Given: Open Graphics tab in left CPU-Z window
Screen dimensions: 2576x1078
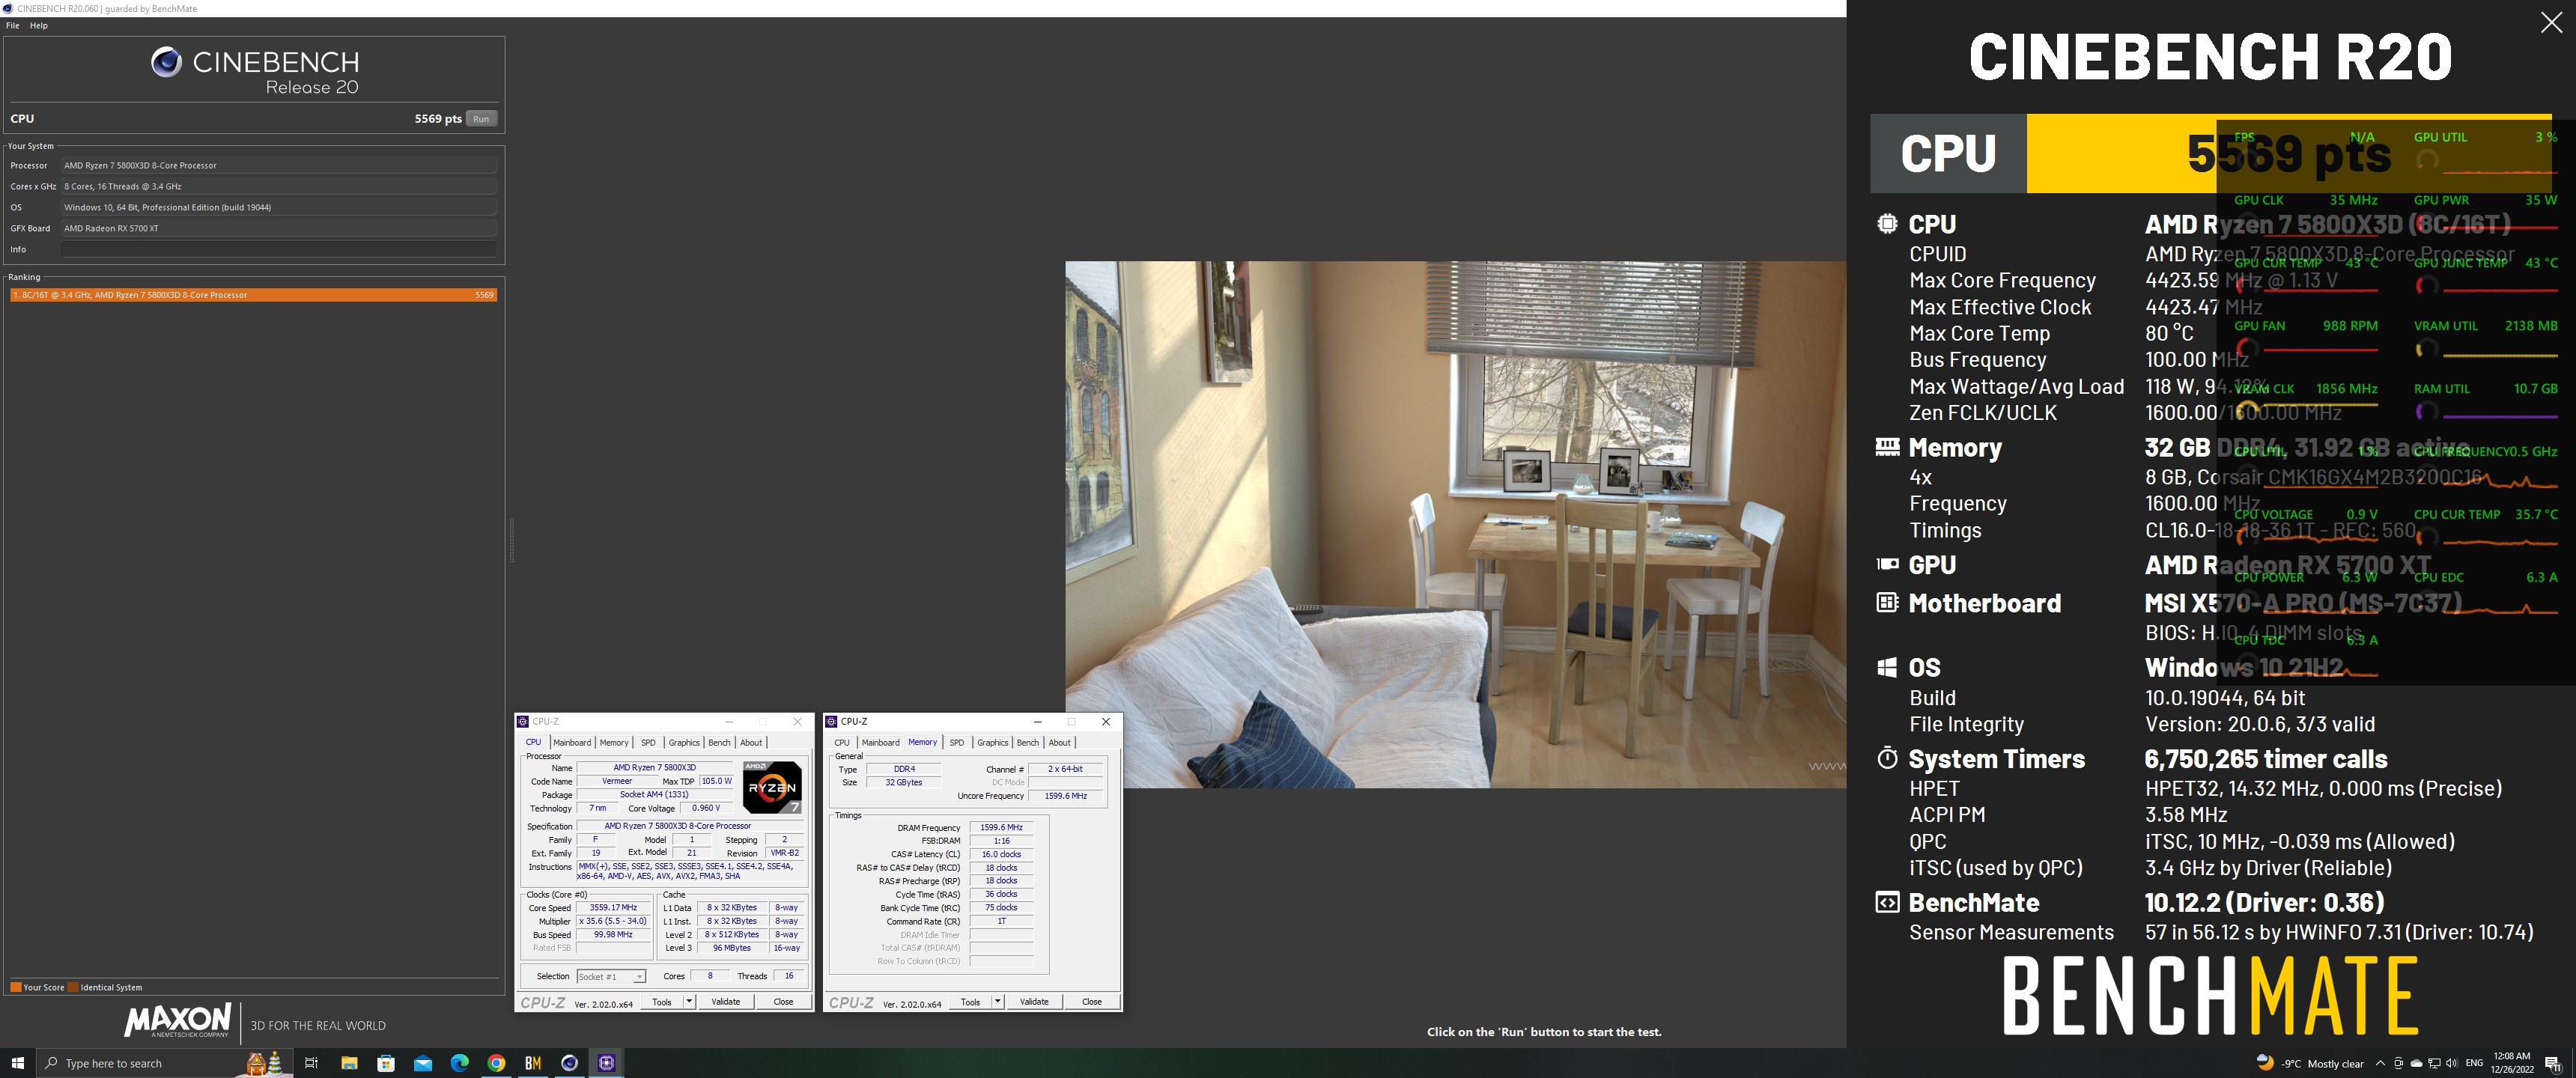Looking at the screenshot, I should click(684, 742).
